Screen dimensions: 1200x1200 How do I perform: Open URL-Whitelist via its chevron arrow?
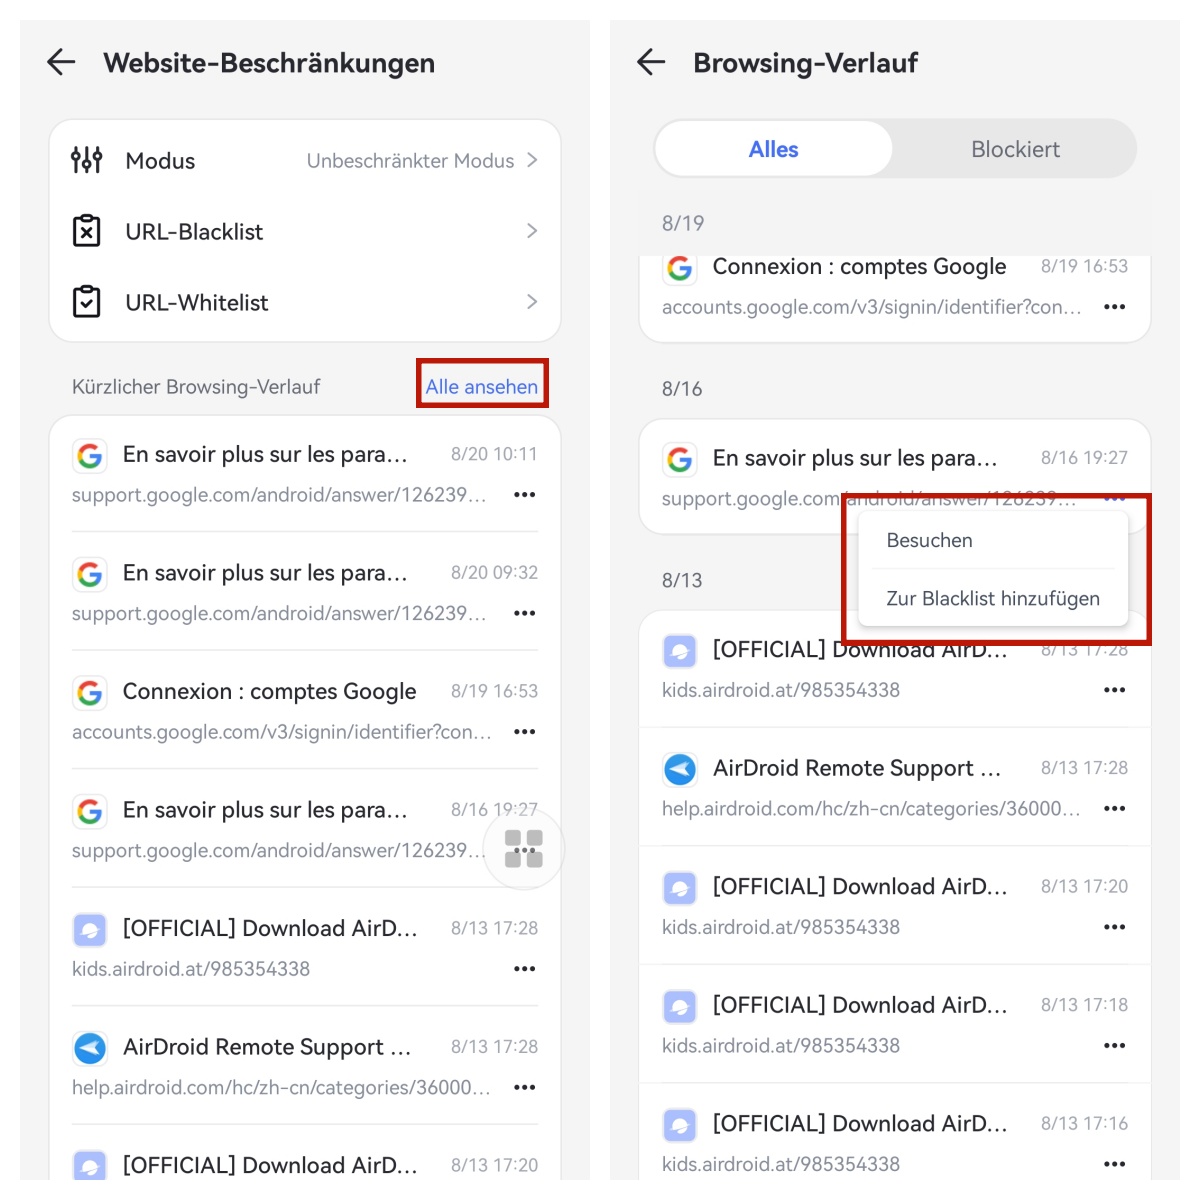click(x=532, y=302)
